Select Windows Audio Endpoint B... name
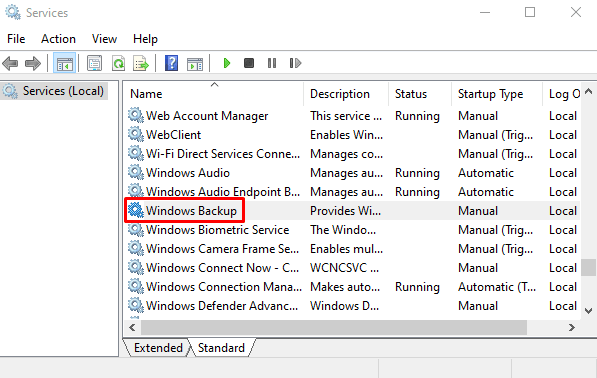Viewport: 597px width, 378px height. click(223, 192)
